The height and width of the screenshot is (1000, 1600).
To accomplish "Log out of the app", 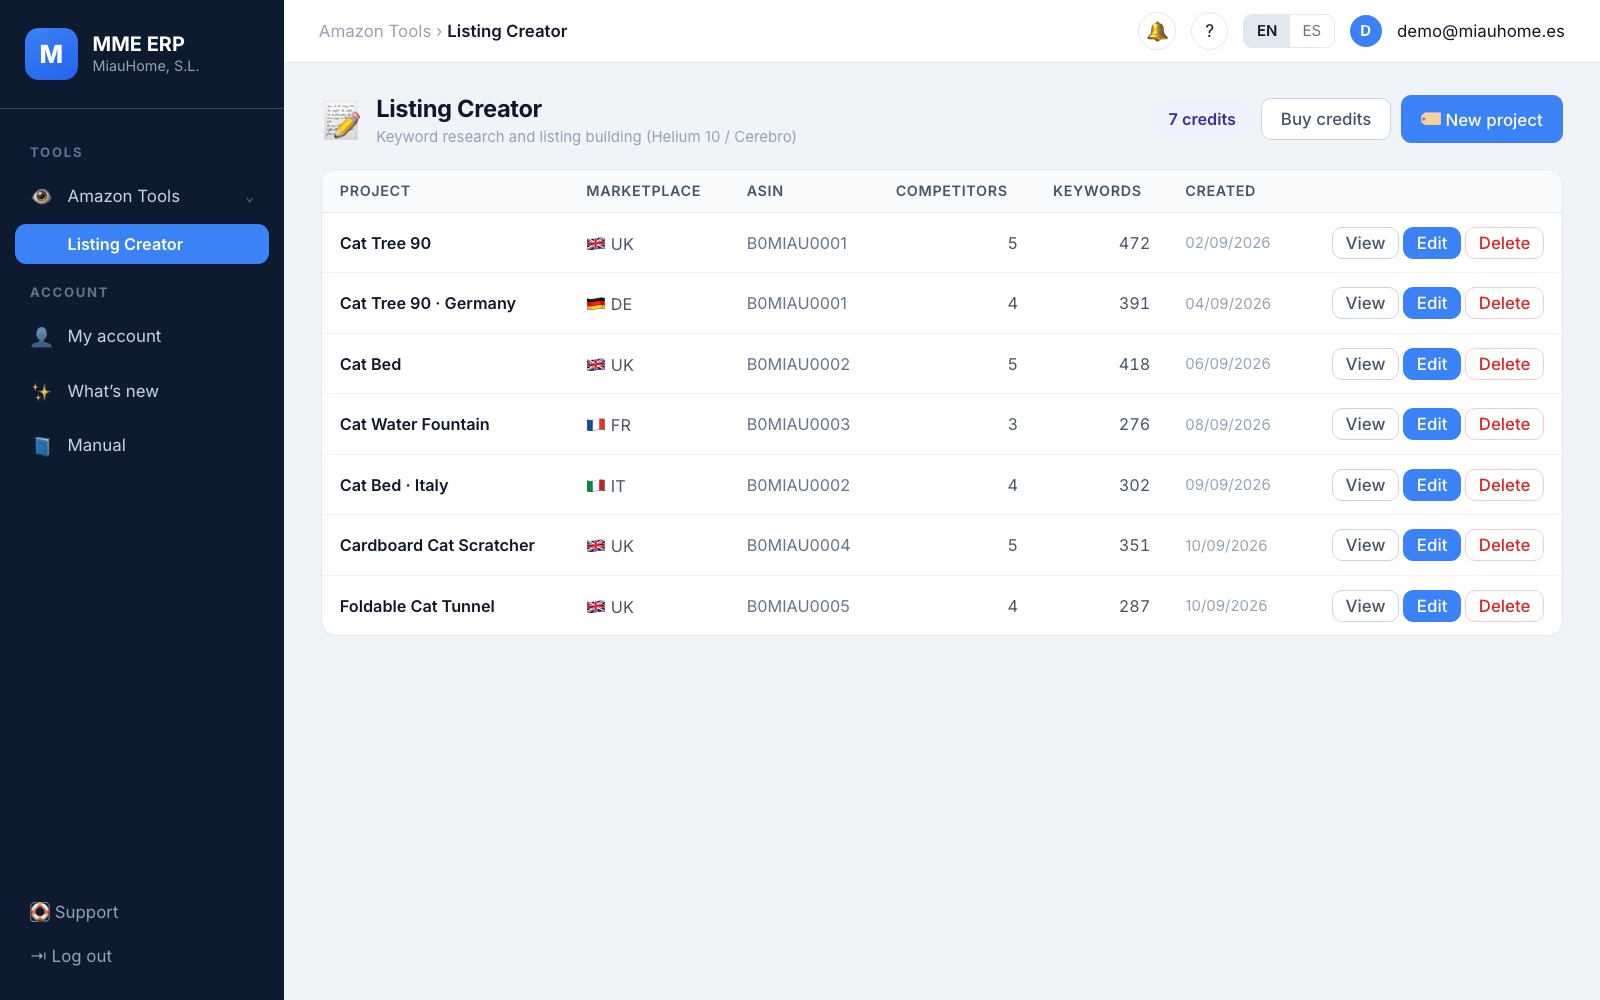I will (x=71, y=956).
